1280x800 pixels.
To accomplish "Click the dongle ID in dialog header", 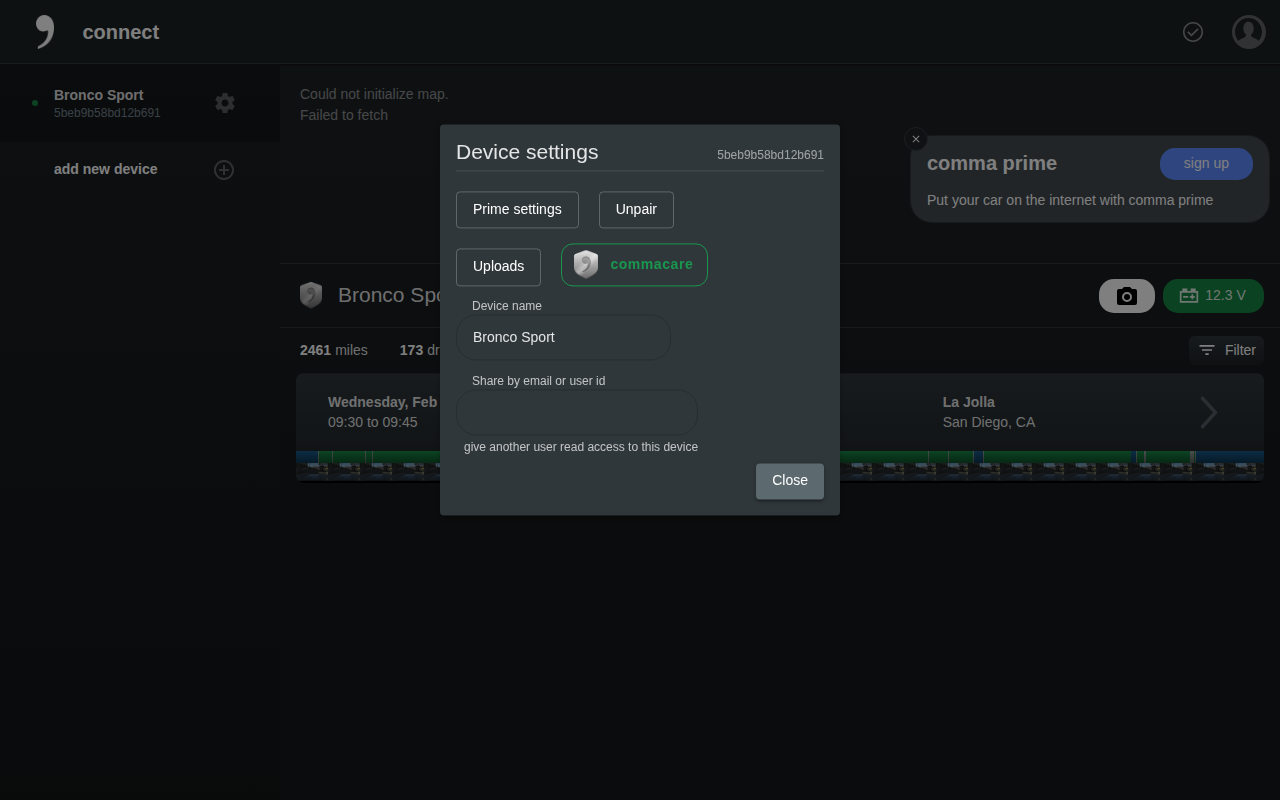I will tap(770, 155).
